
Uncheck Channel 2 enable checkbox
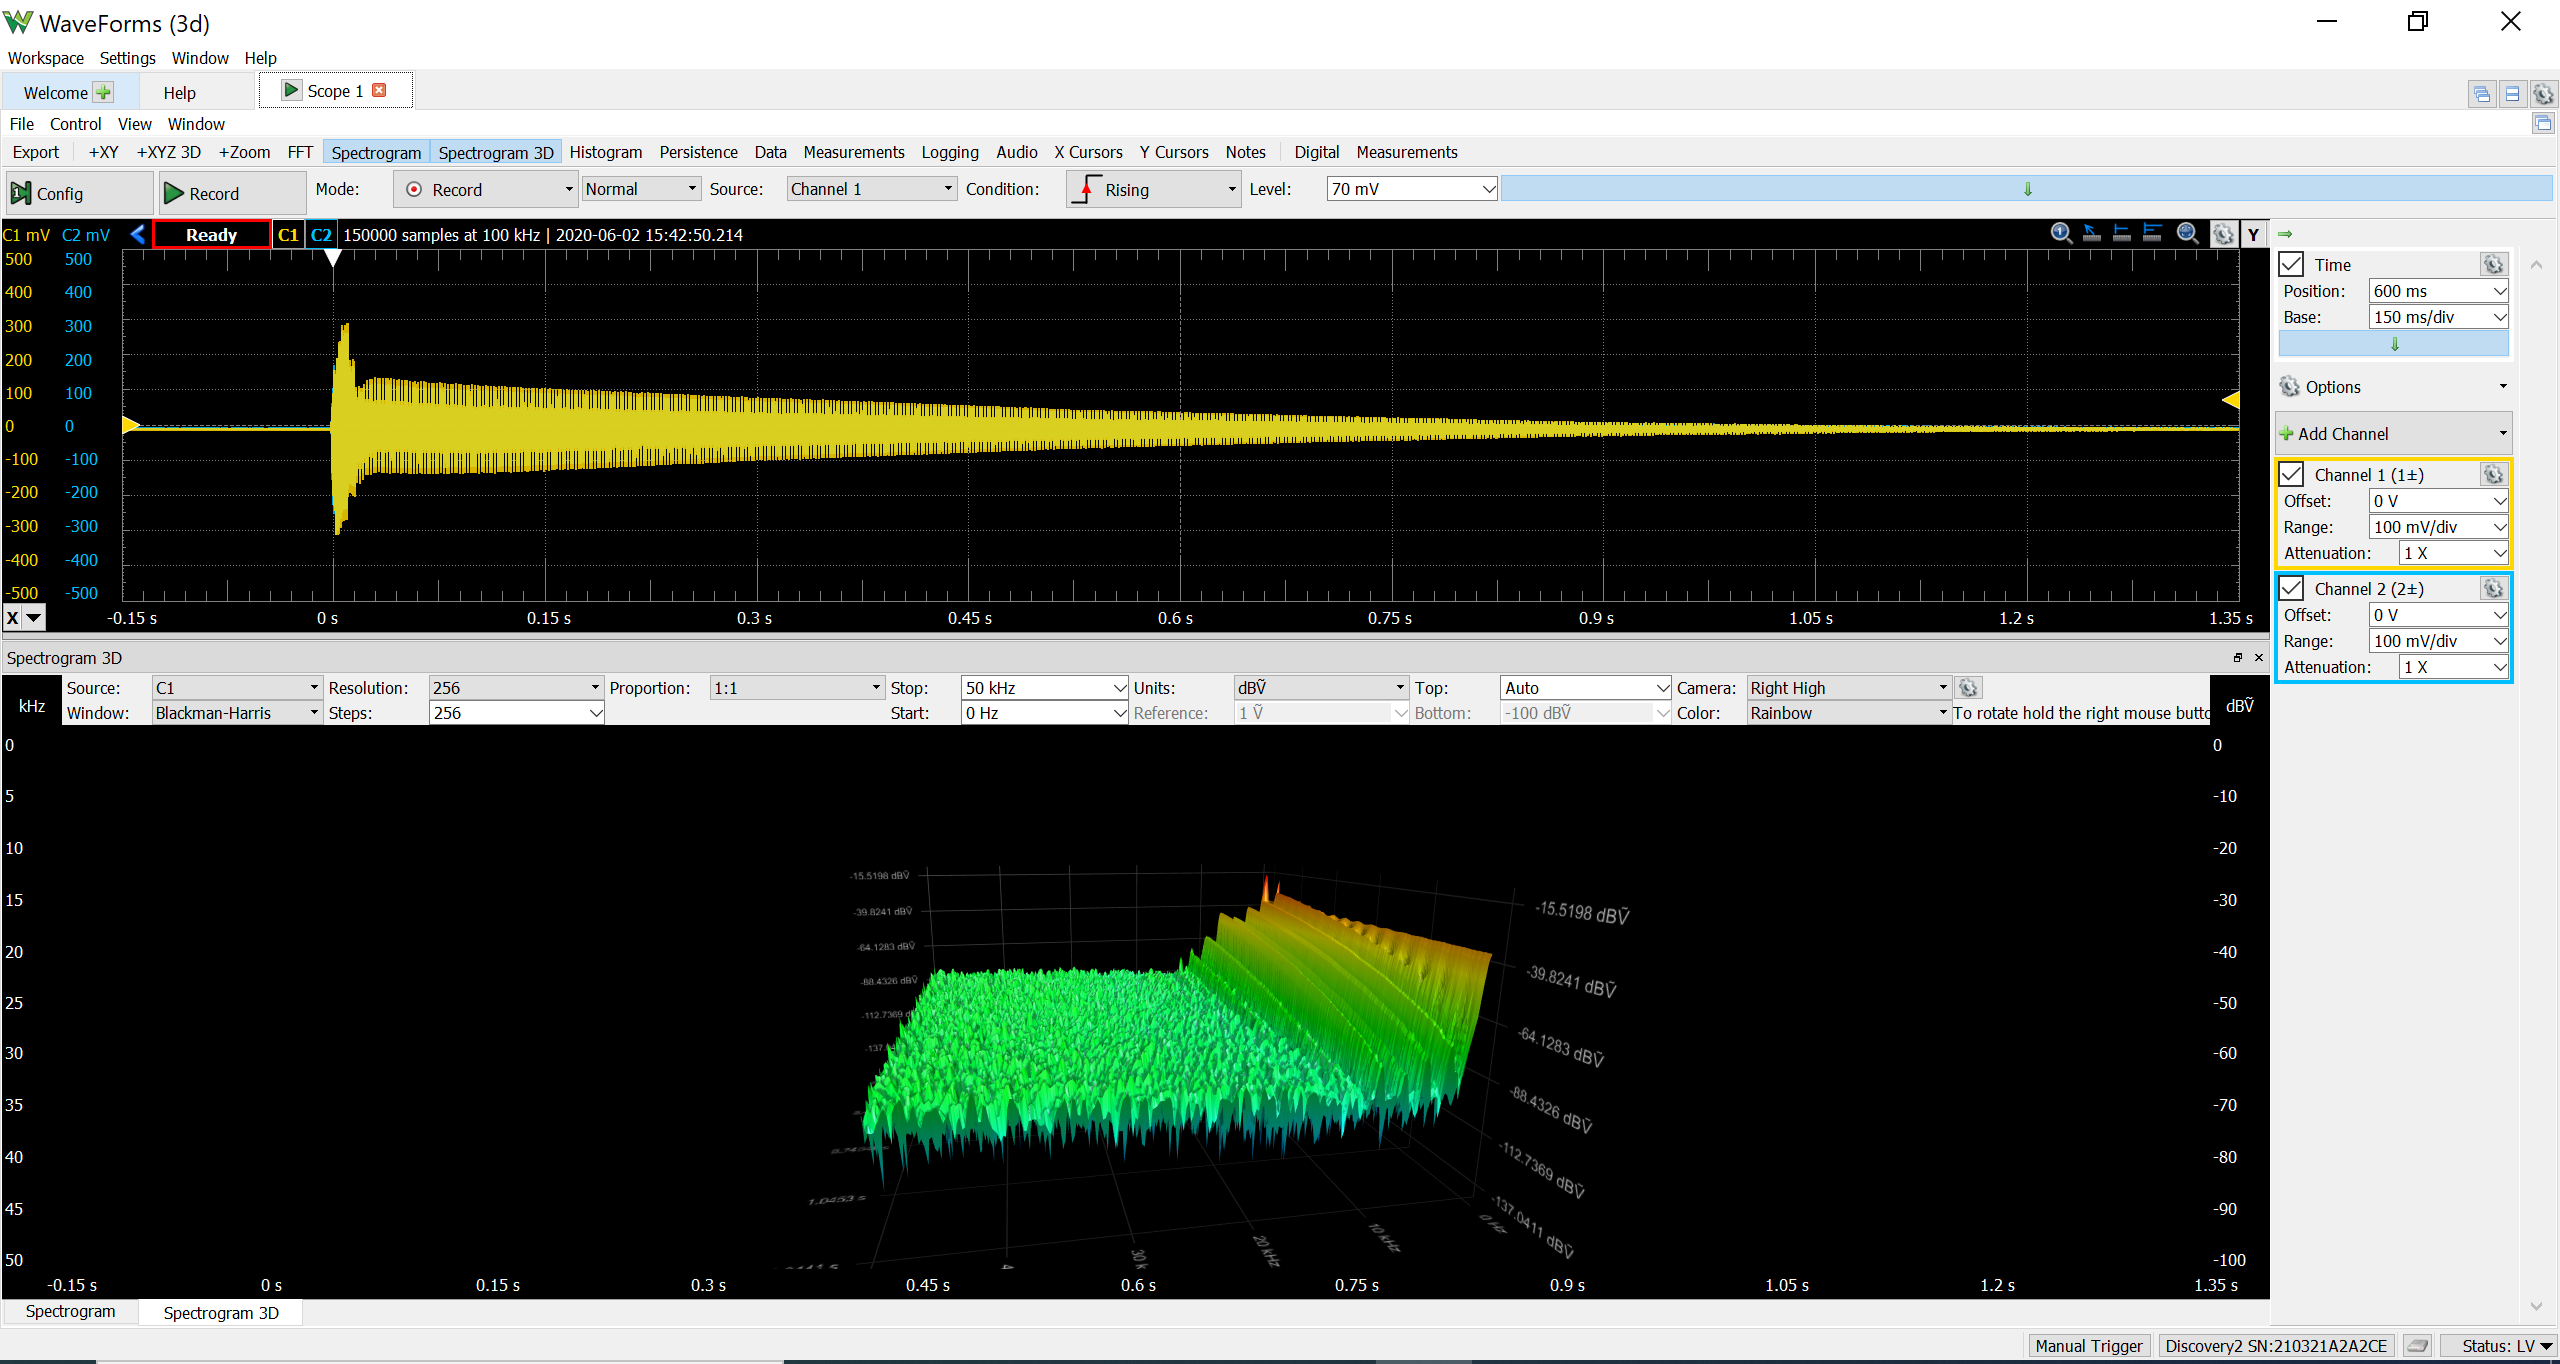point(2291,588)
